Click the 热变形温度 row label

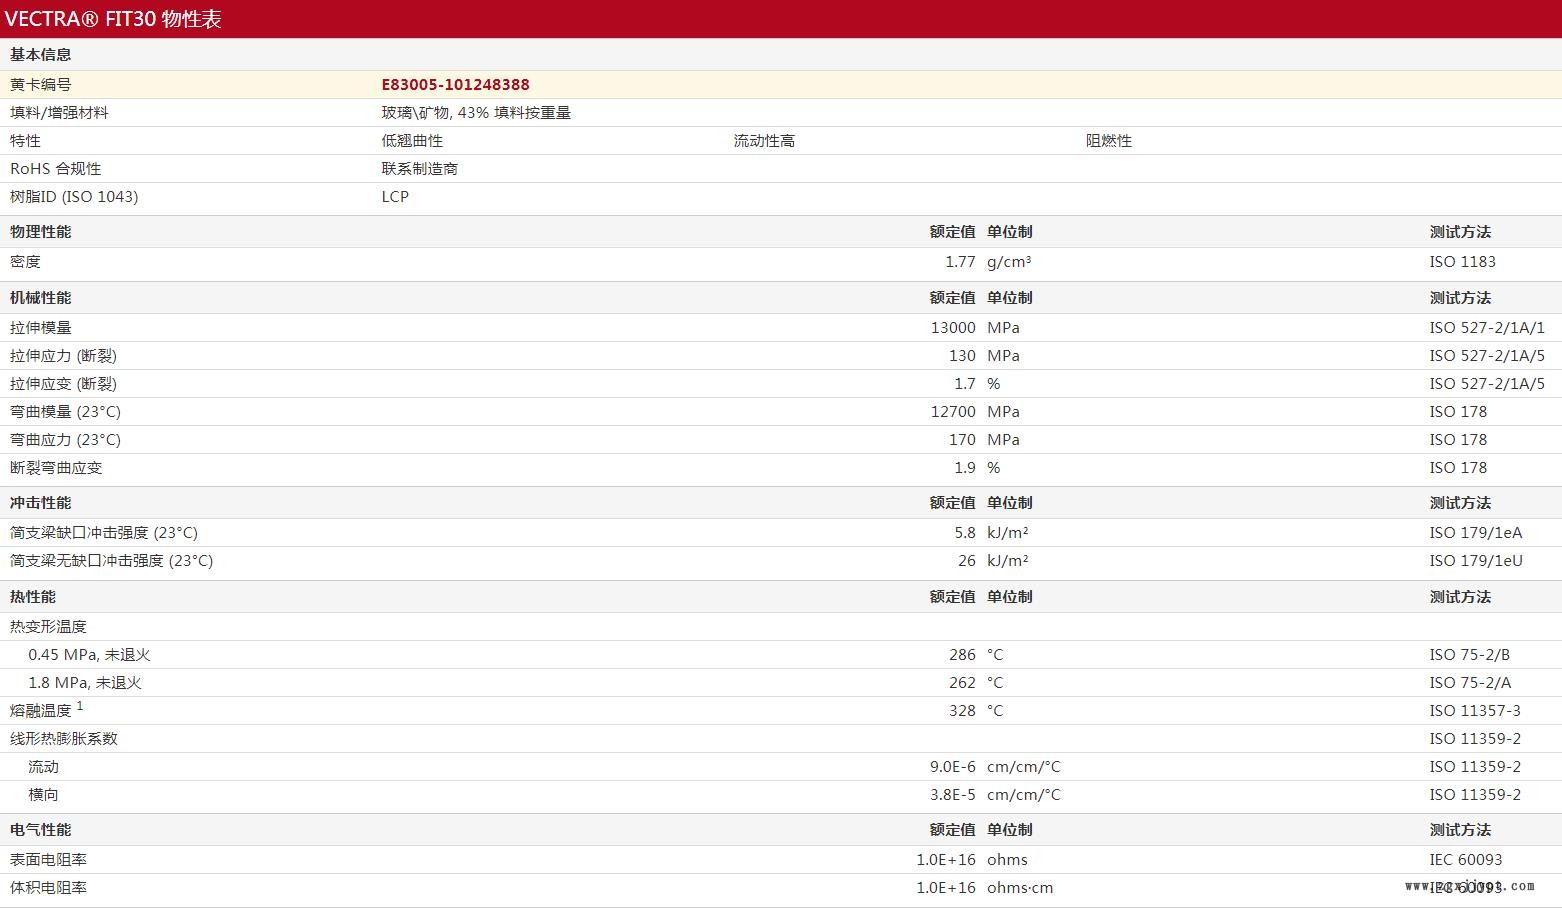(48, 627)
